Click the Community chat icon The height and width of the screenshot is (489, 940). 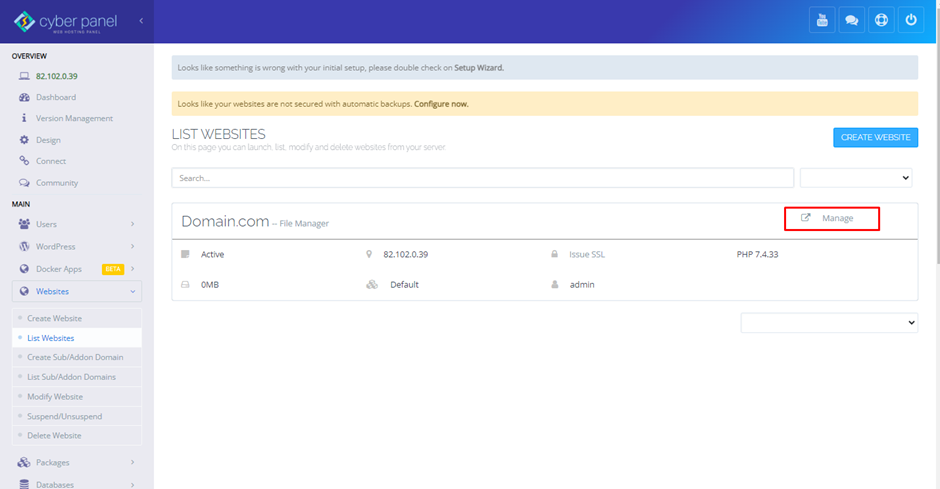point(24,183)
